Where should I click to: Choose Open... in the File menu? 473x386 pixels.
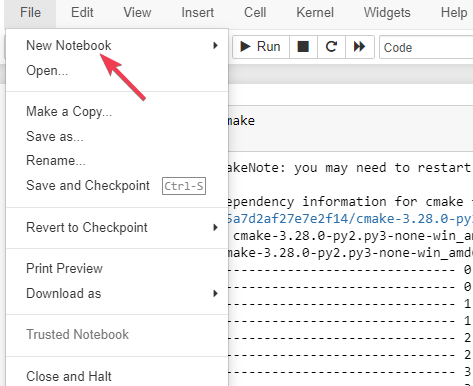117,71
